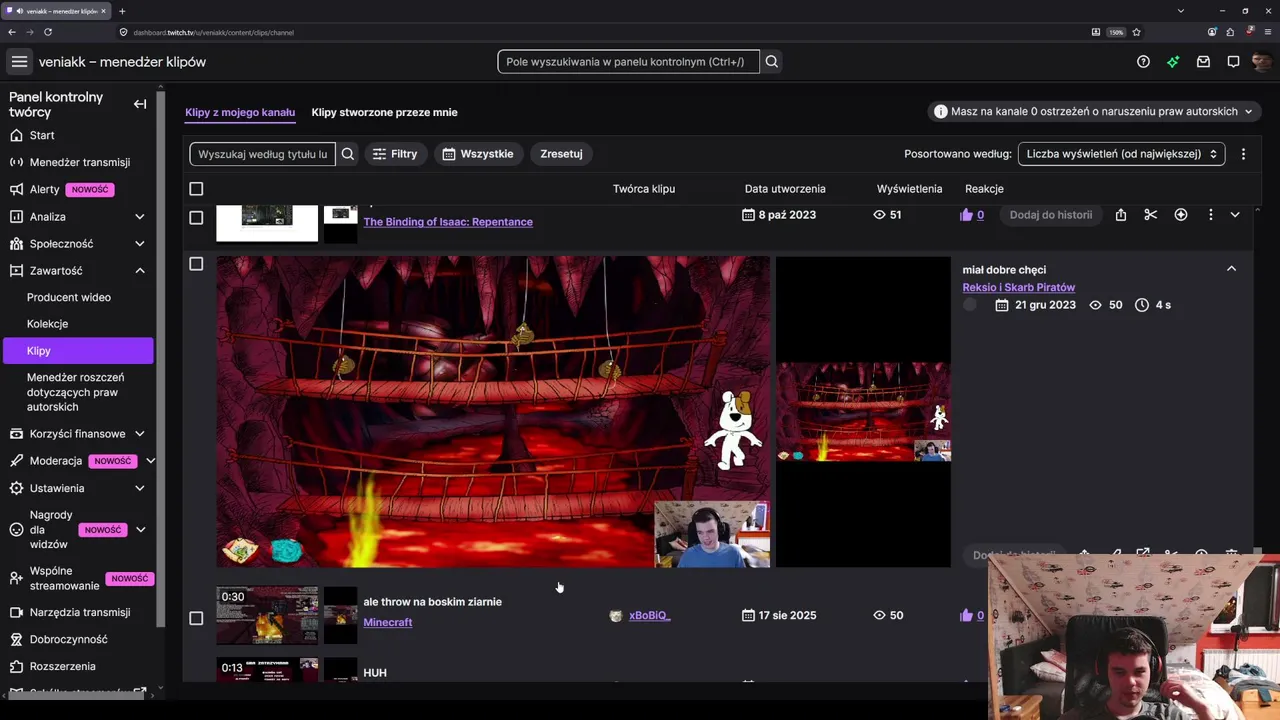Open the browser extensions icon

[x=1229, y=32]
